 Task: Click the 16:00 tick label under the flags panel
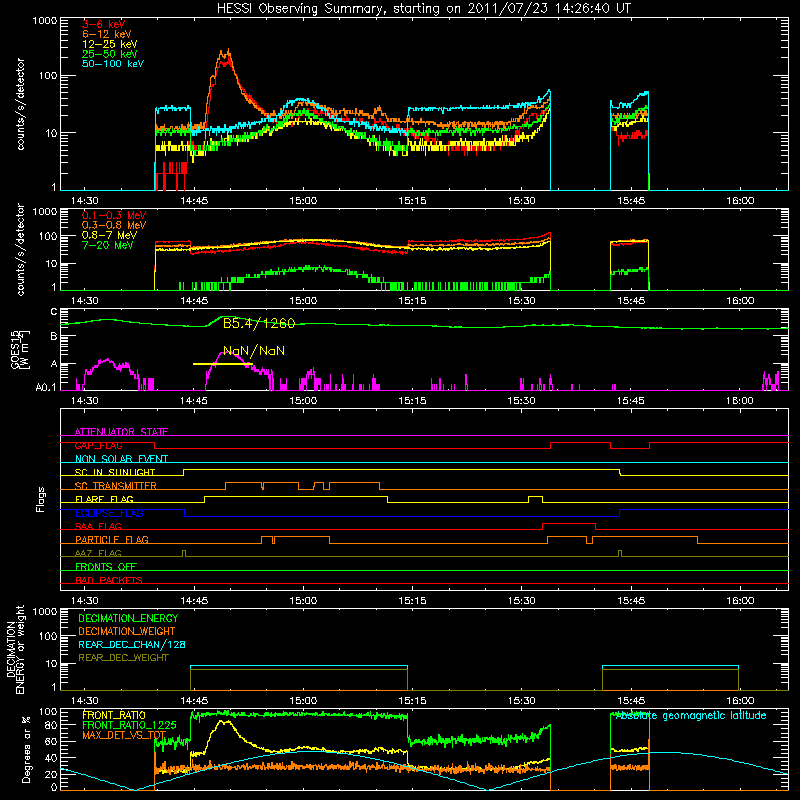[740, 601]
